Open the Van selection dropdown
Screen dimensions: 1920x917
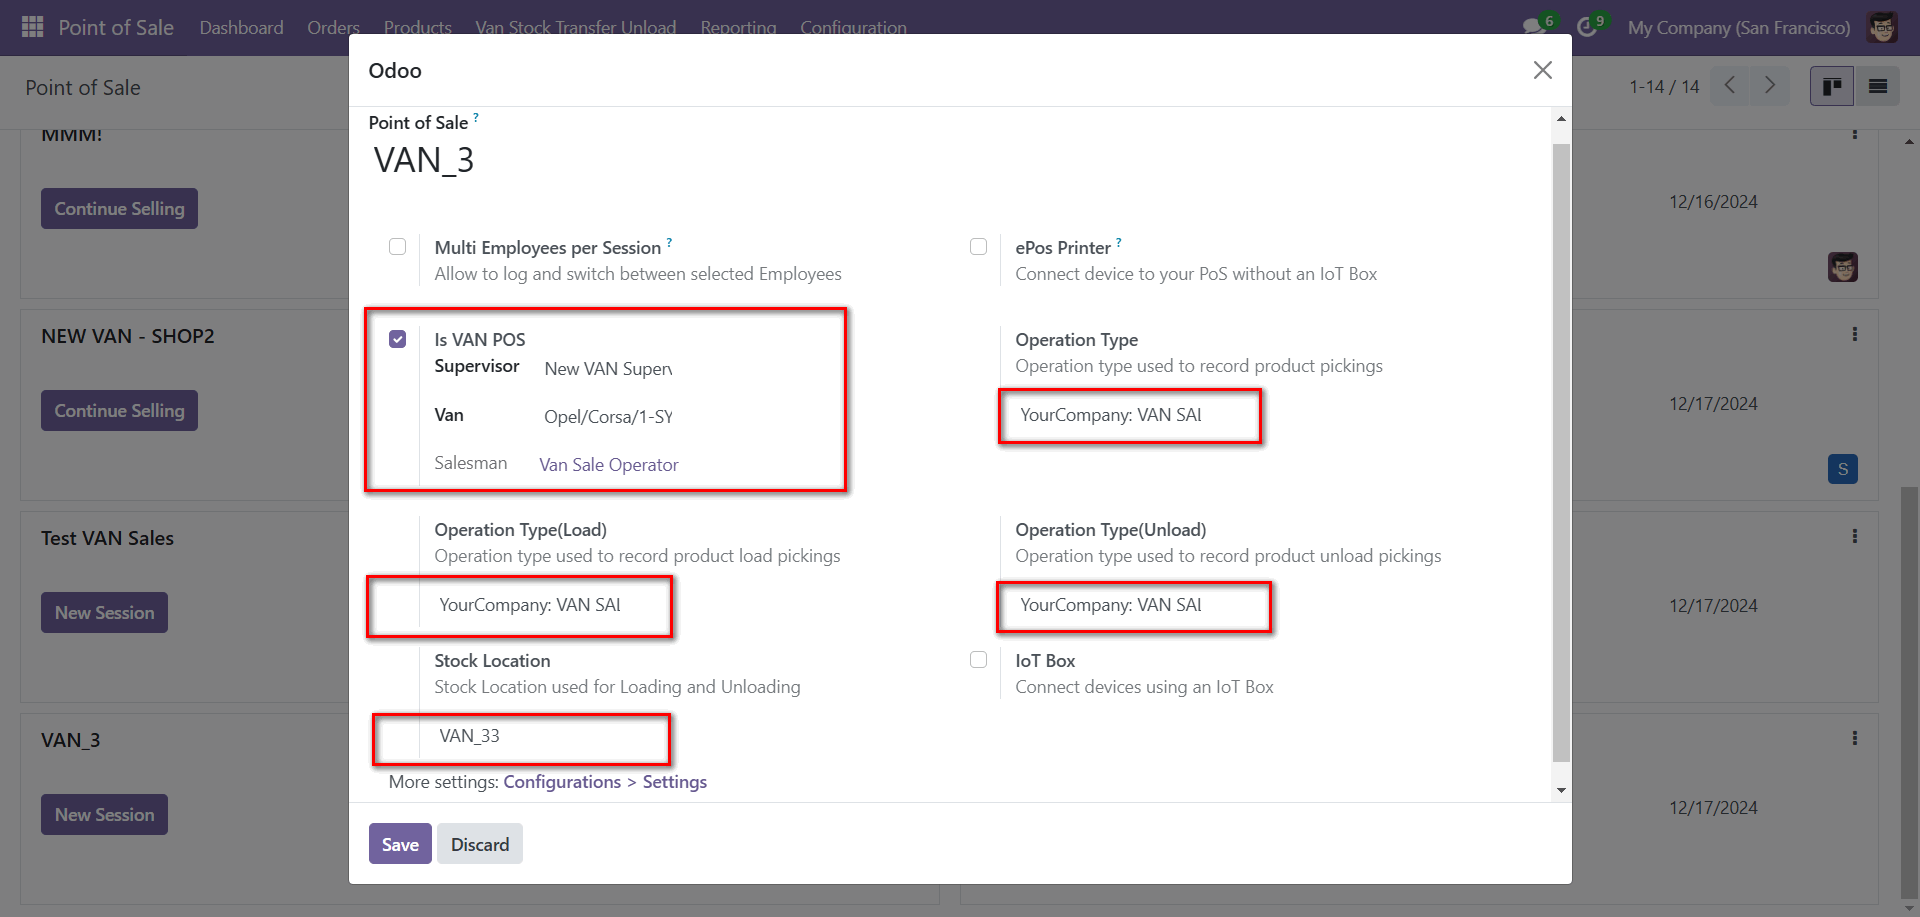click(608, 417)
